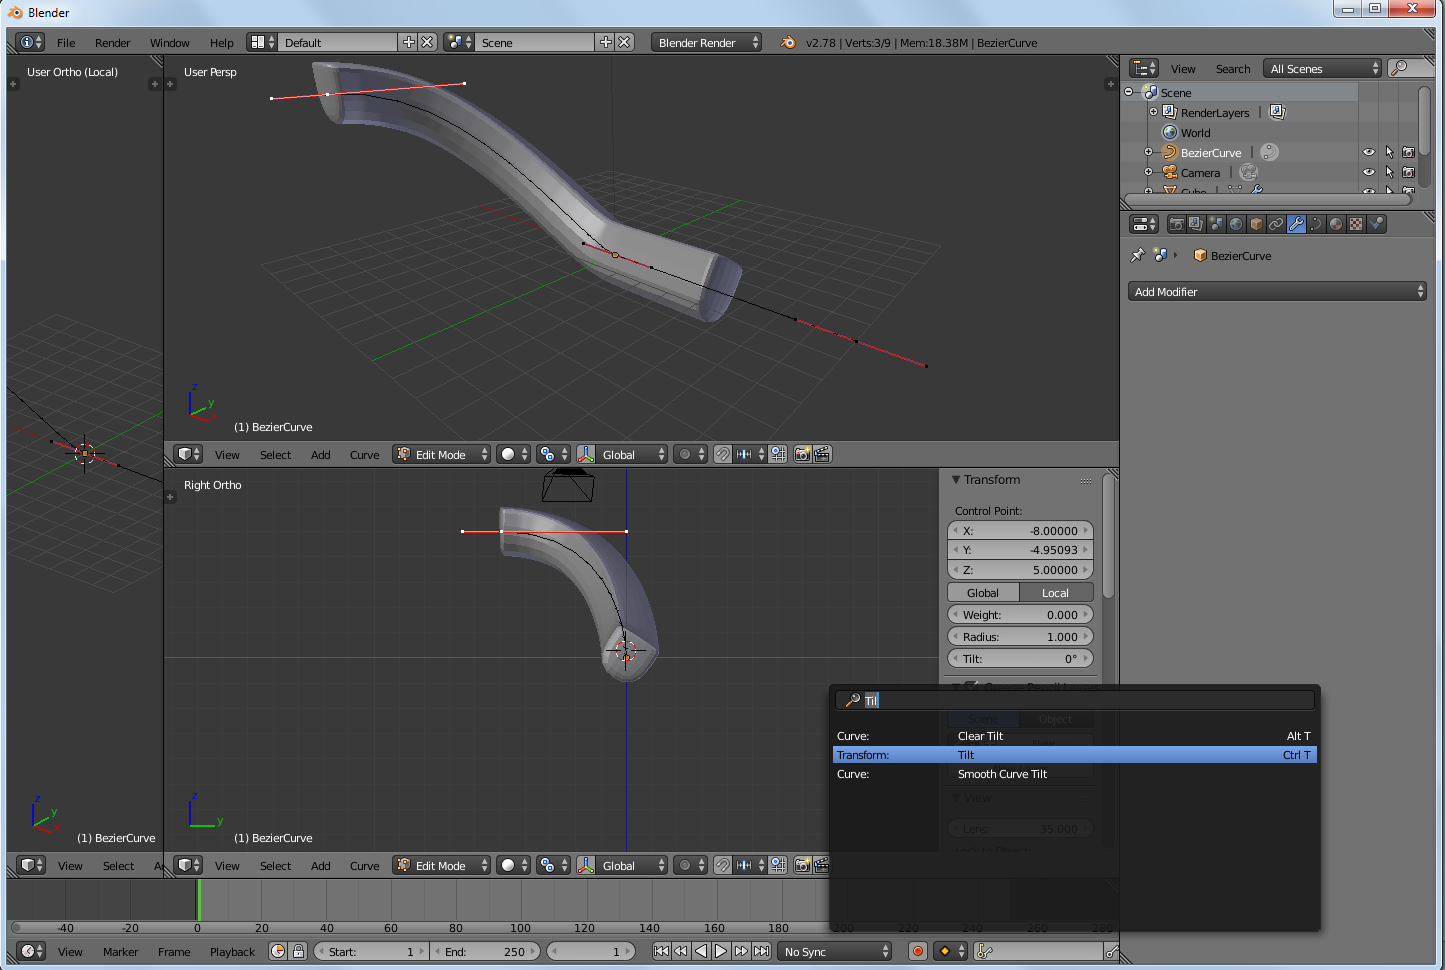
Task: Click the End frame field in timeline
Action: 487,951
